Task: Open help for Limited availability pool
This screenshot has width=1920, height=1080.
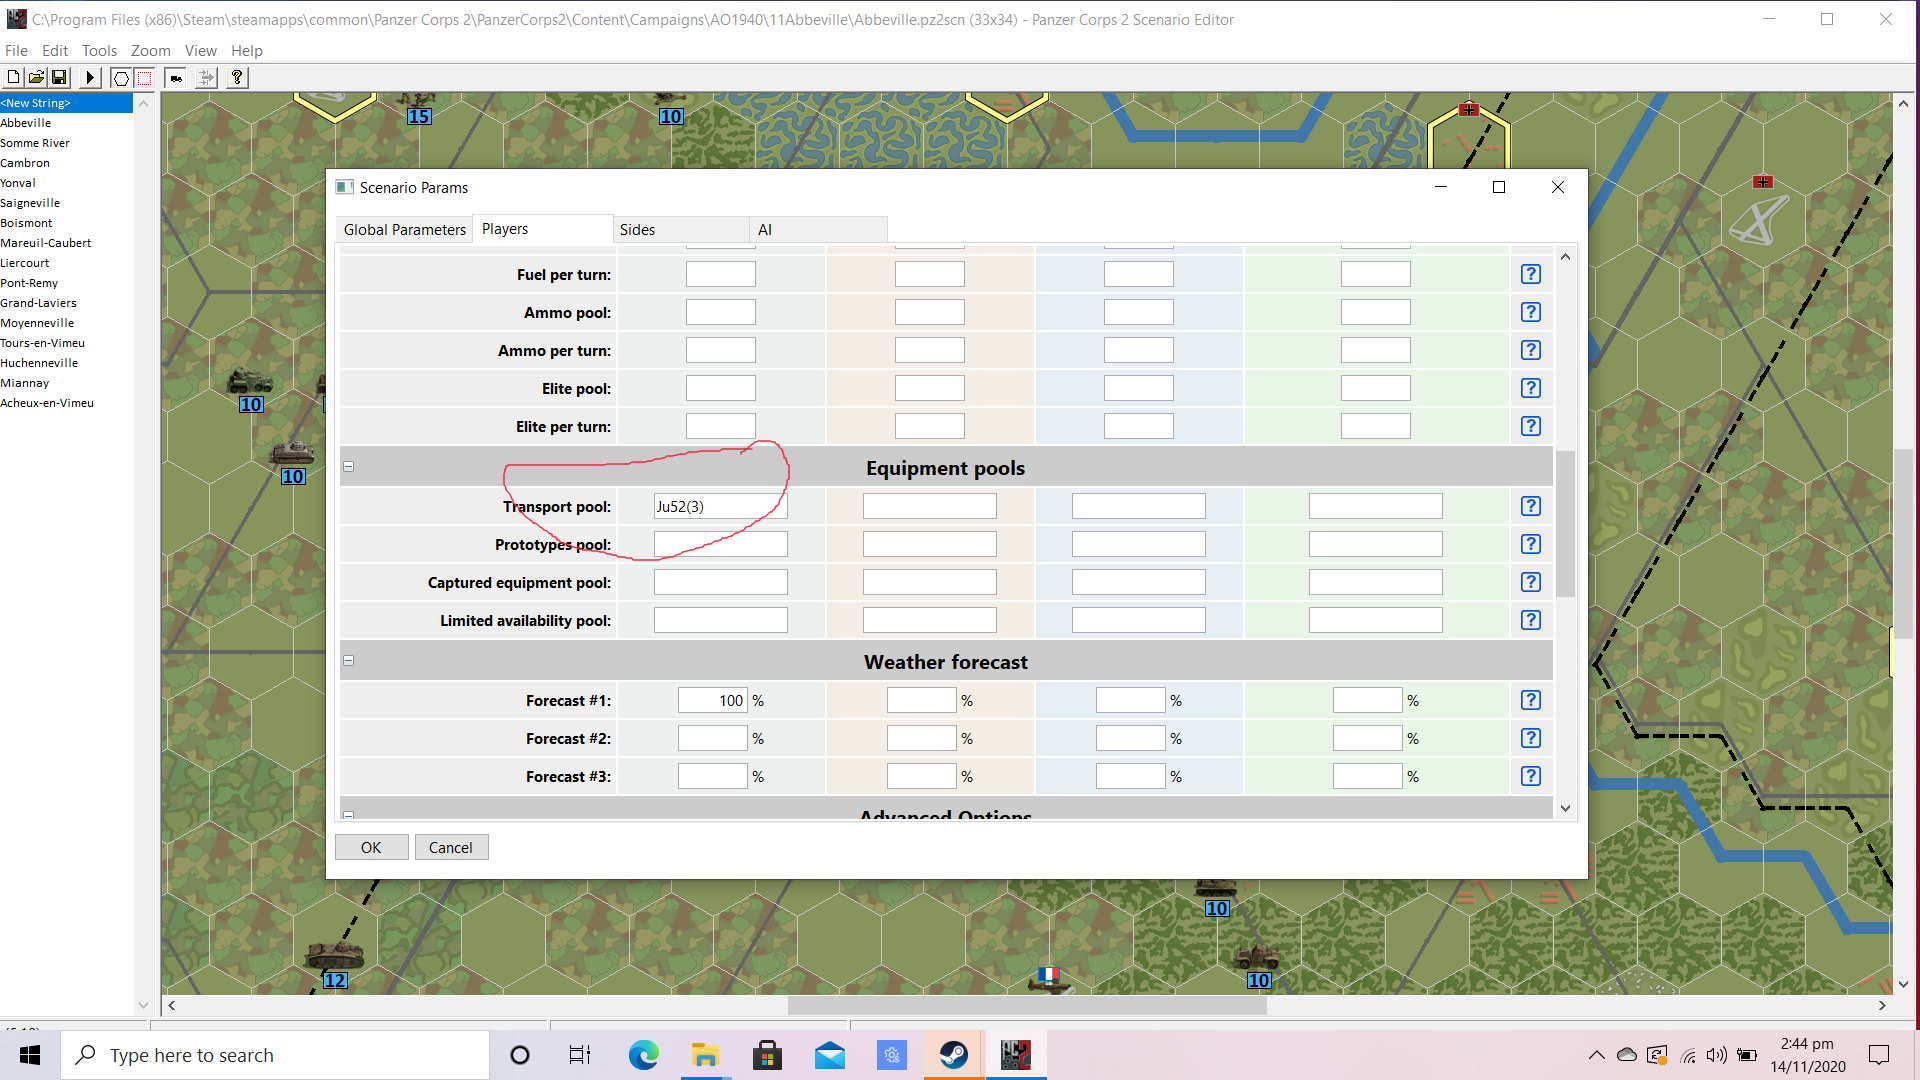Action: coord(1530,620)
